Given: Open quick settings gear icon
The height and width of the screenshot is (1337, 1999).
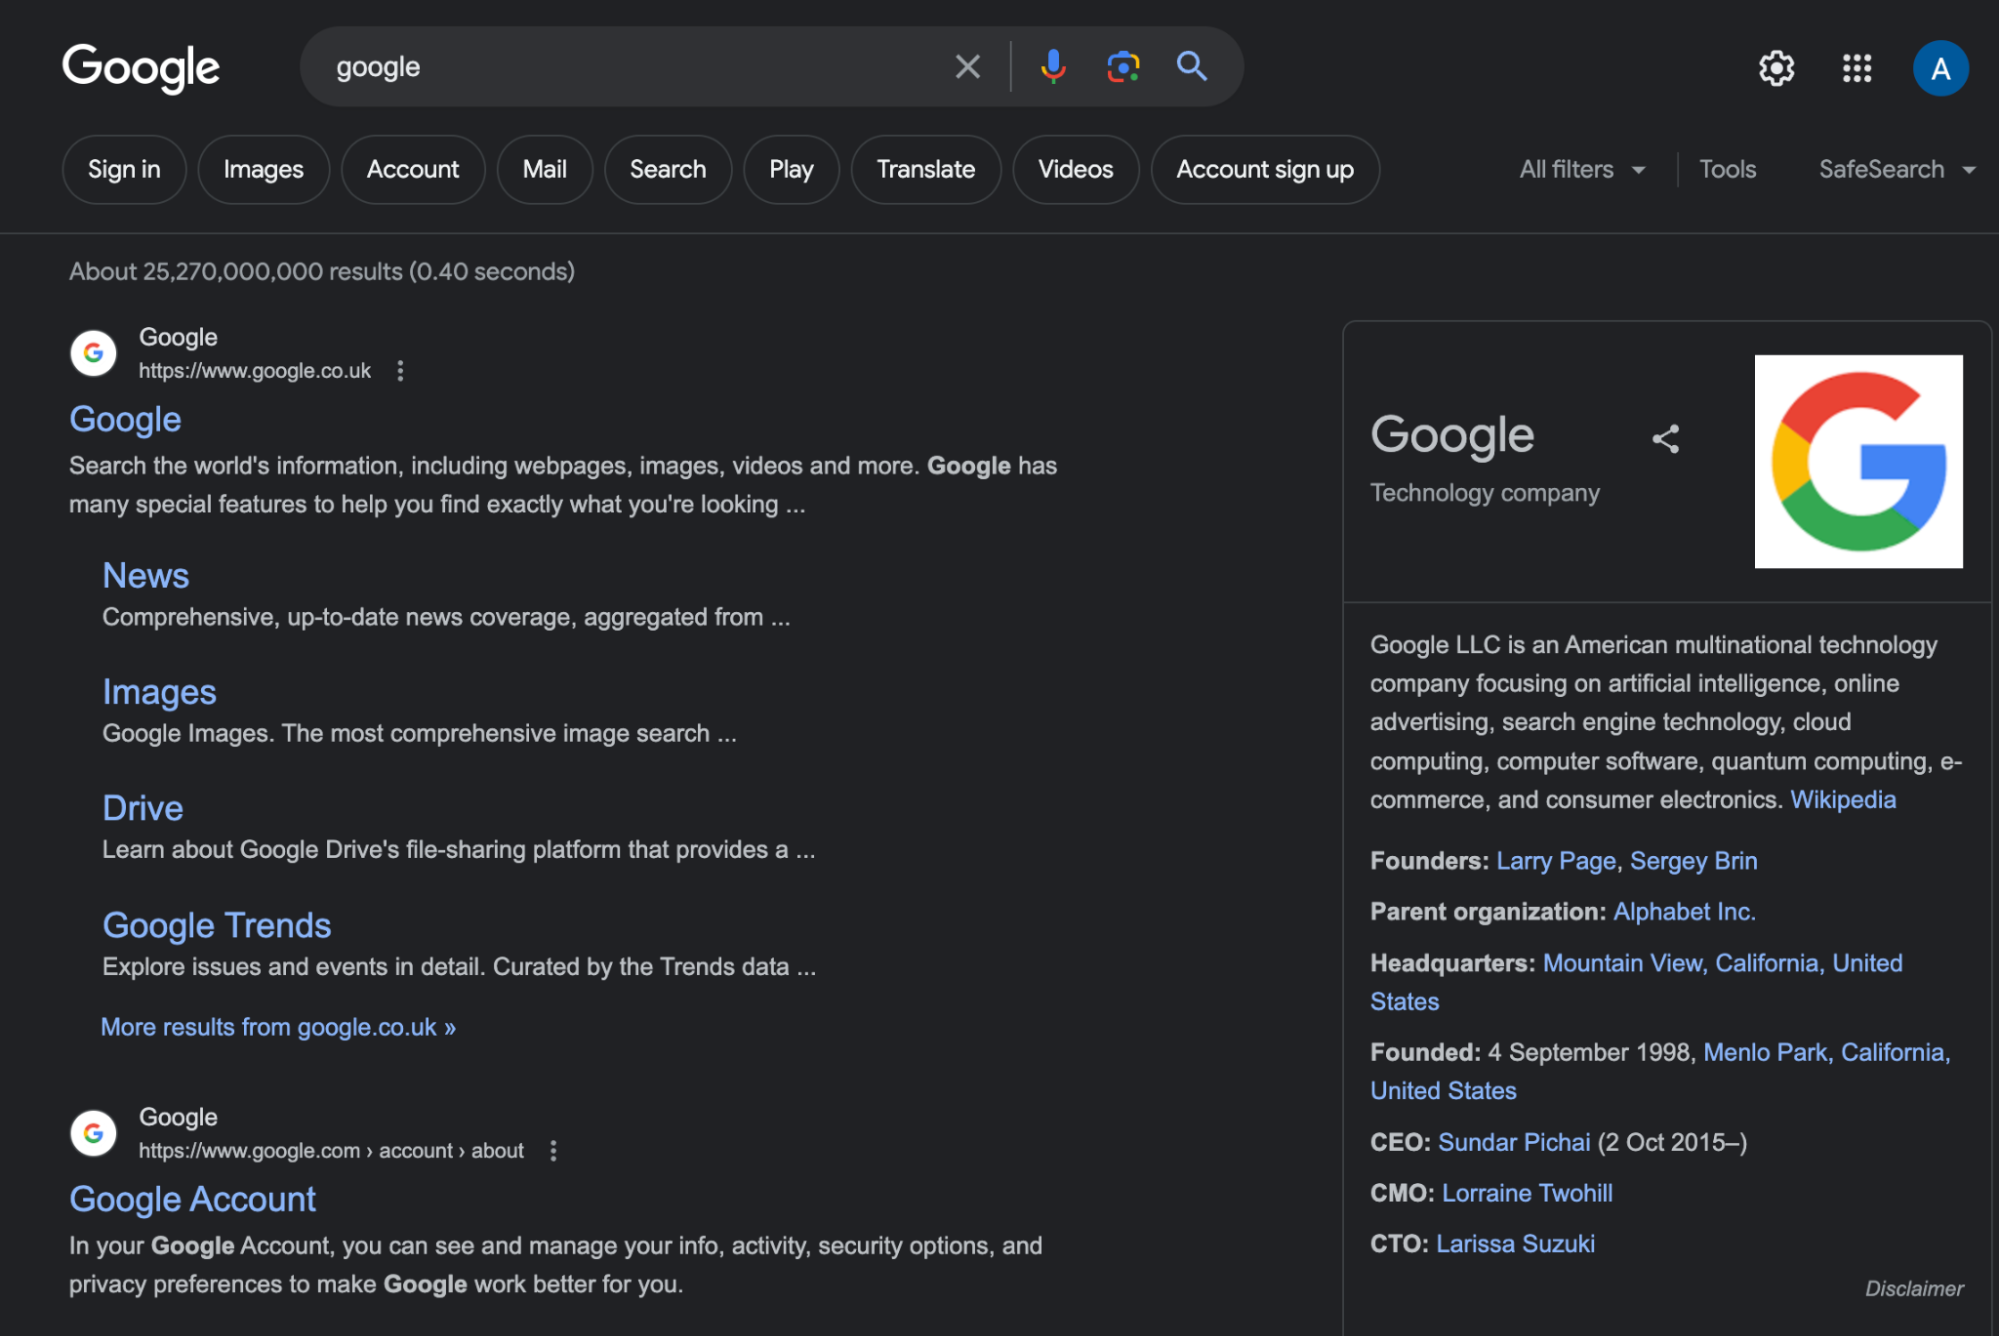Looking at the screenshot, I should (1776, 68).
